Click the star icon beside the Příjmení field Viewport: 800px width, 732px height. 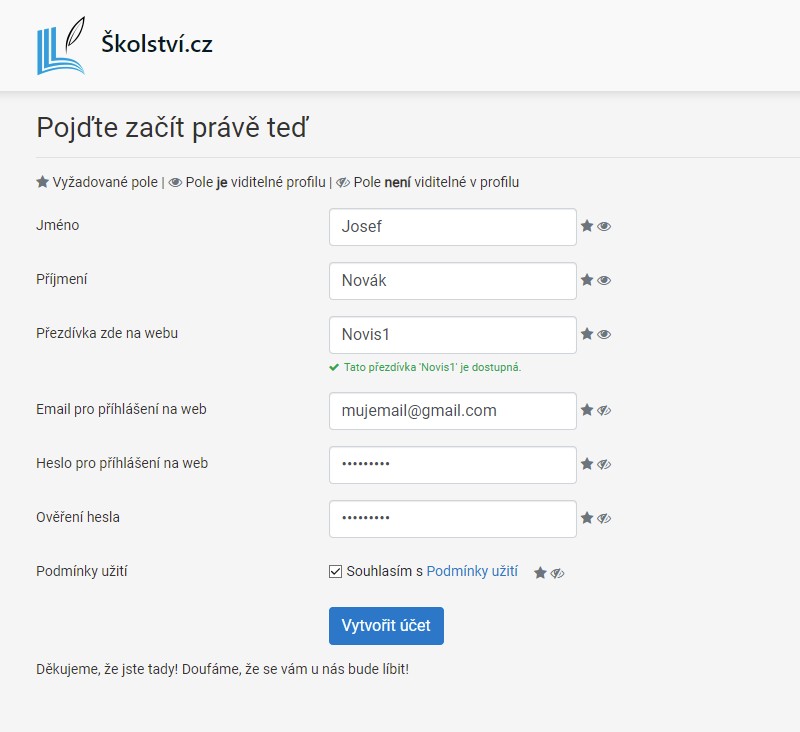click(589, 281)
